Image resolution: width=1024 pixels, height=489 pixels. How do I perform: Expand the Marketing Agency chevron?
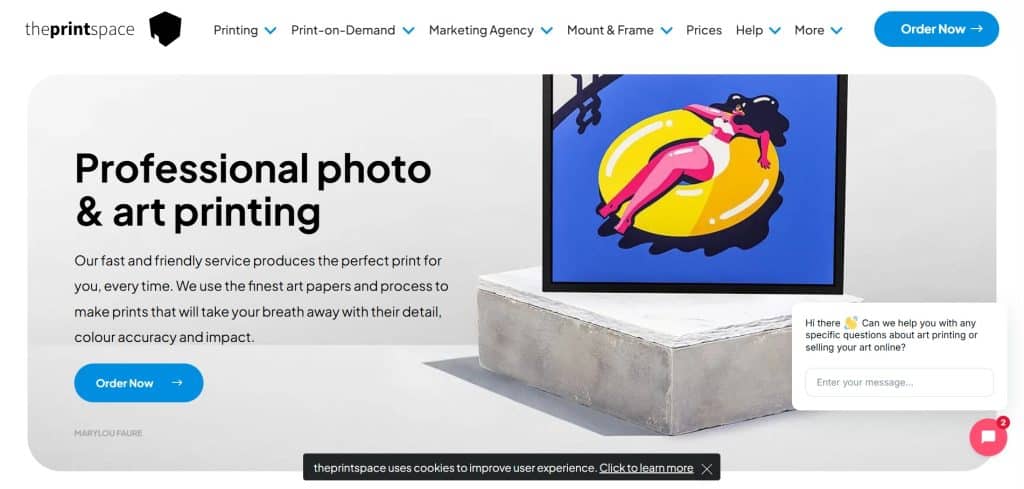click(x=547, y=30)
